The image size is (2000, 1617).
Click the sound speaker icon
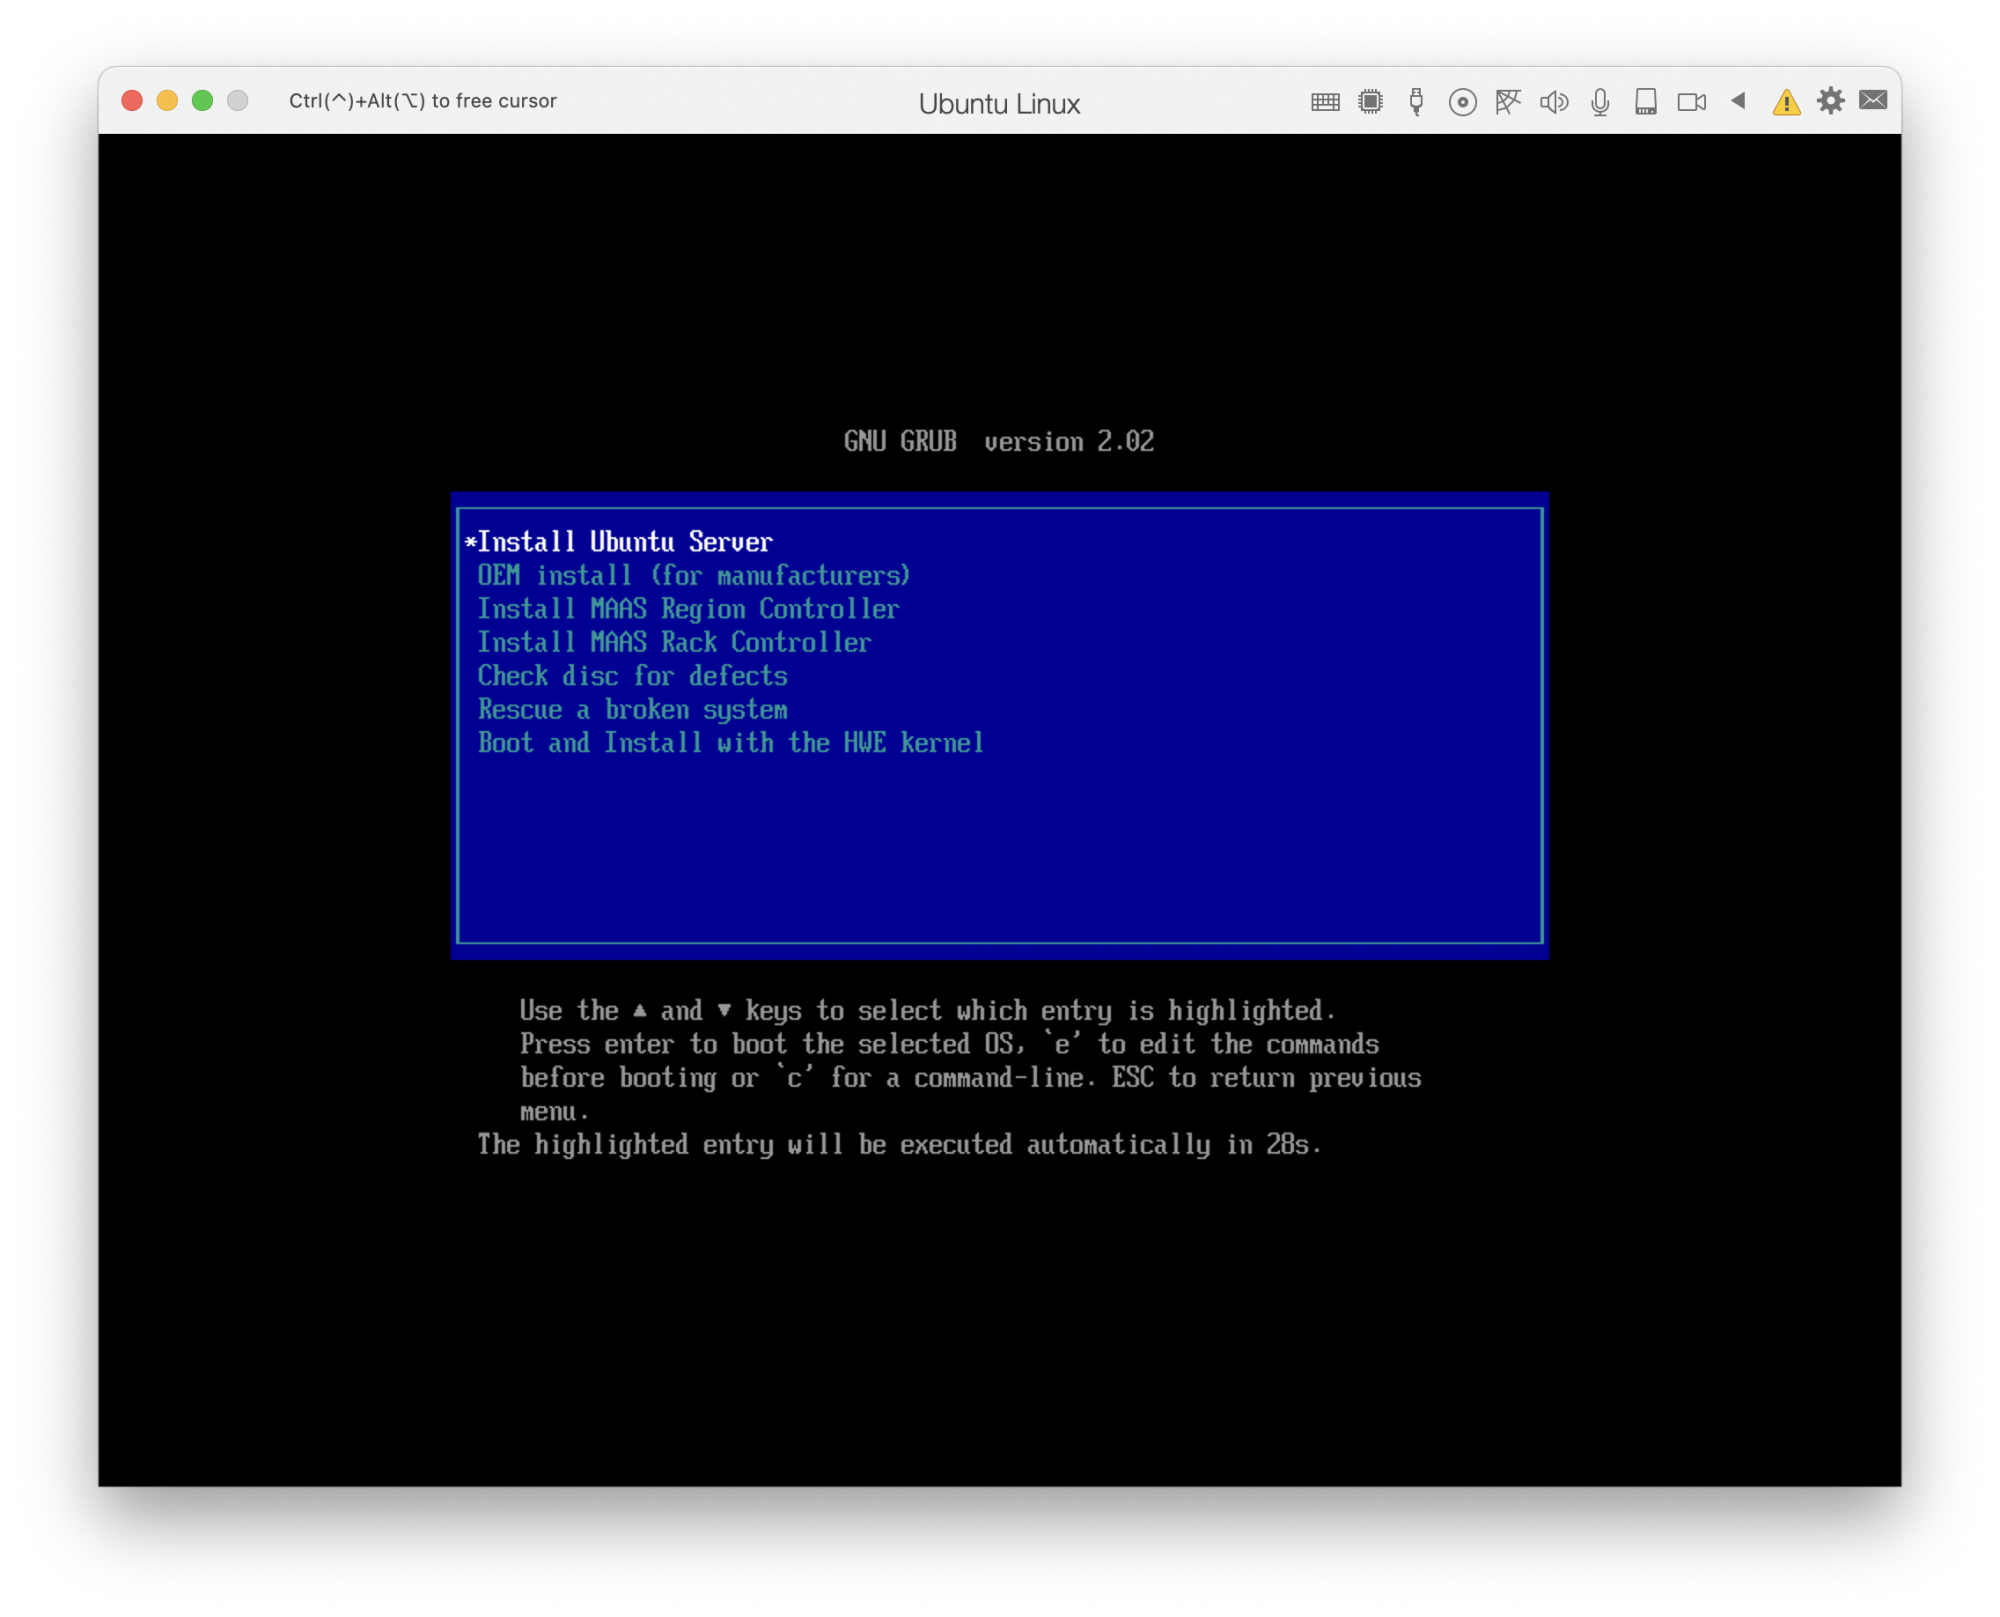point(1554,102)
